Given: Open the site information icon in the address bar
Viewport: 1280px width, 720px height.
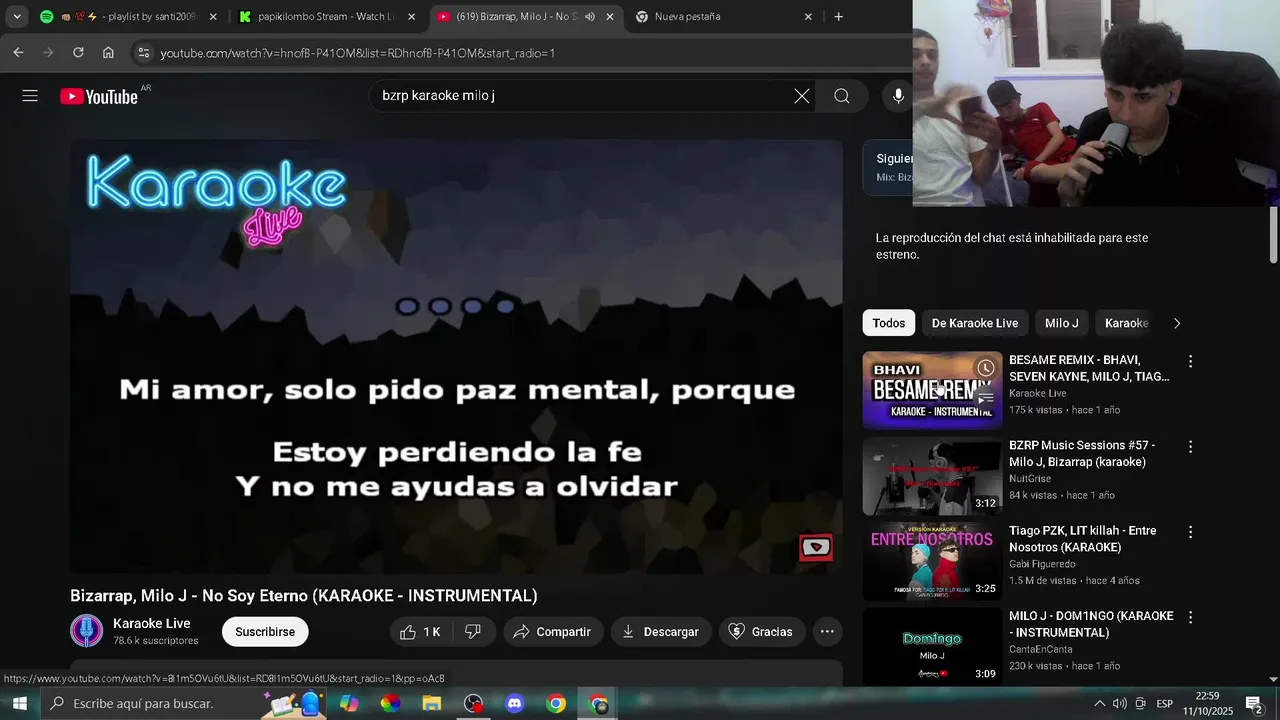Looking at the screenshot, I should (143, 52).
